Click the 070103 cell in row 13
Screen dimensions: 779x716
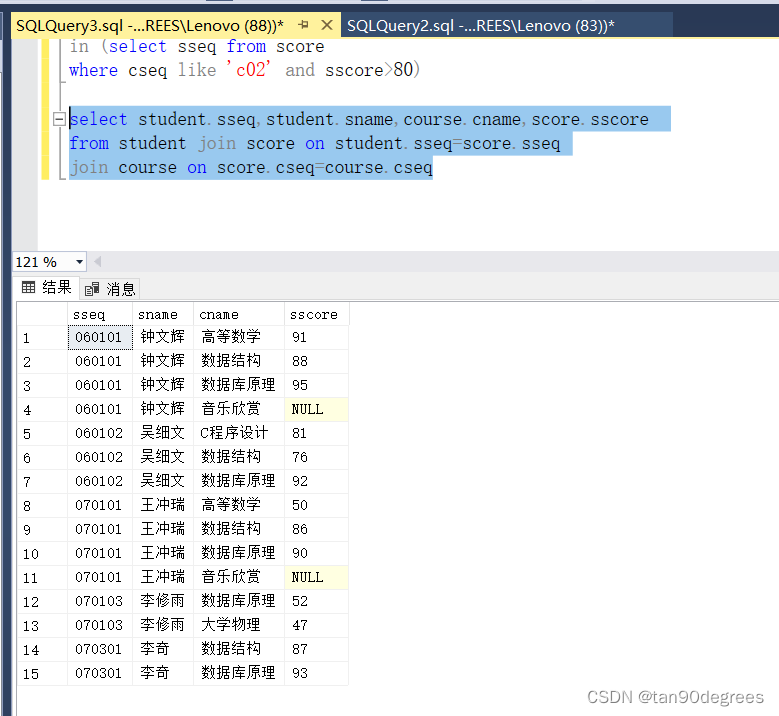pyautogui.click(x=100, y=625)
